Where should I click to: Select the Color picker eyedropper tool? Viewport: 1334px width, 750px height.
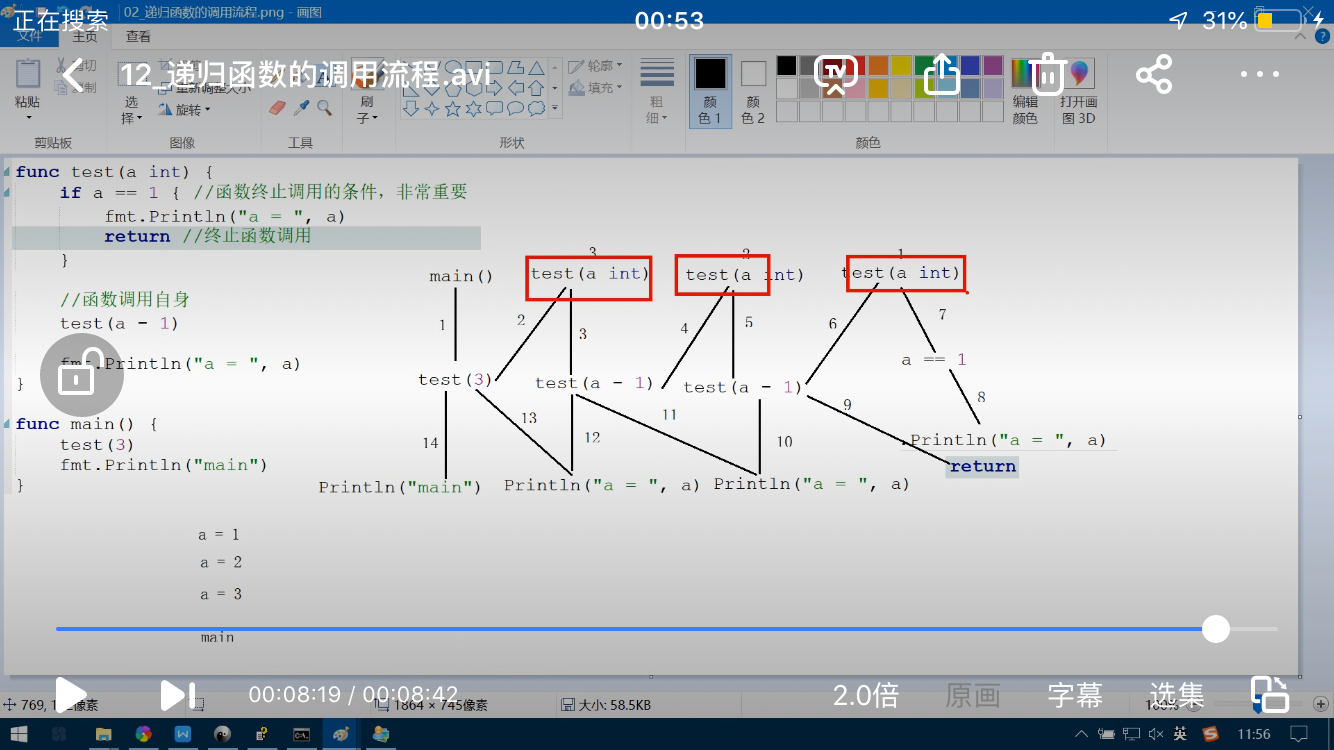tap(301, 107)
